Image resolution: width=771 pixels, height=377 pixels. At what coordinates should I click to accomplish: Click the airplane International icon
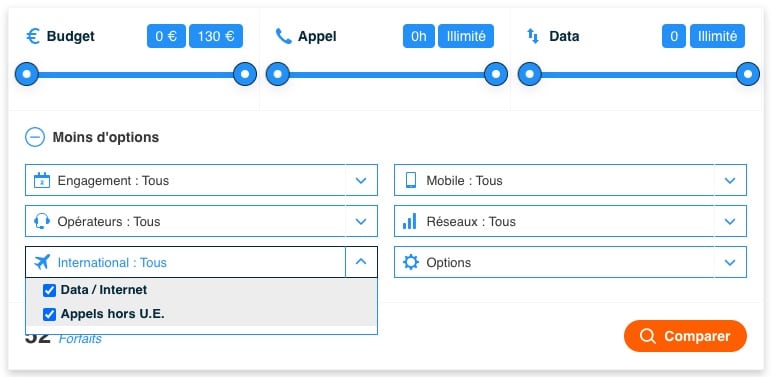pyautogui.click(x=42, y=262)
